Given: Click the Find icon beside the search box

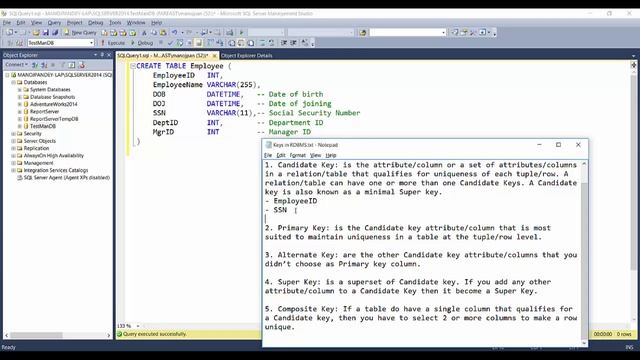Looking at the screenshot, I should point(363,32).
